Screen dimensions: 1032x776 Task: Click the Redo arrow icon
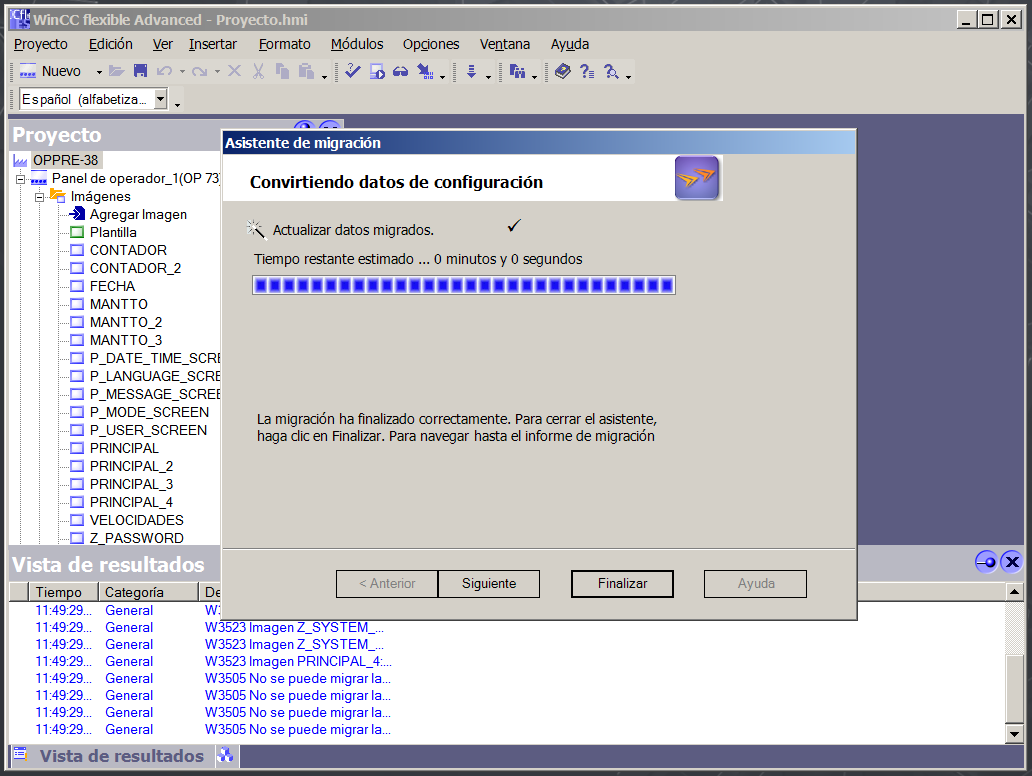[x=199, y=71]
